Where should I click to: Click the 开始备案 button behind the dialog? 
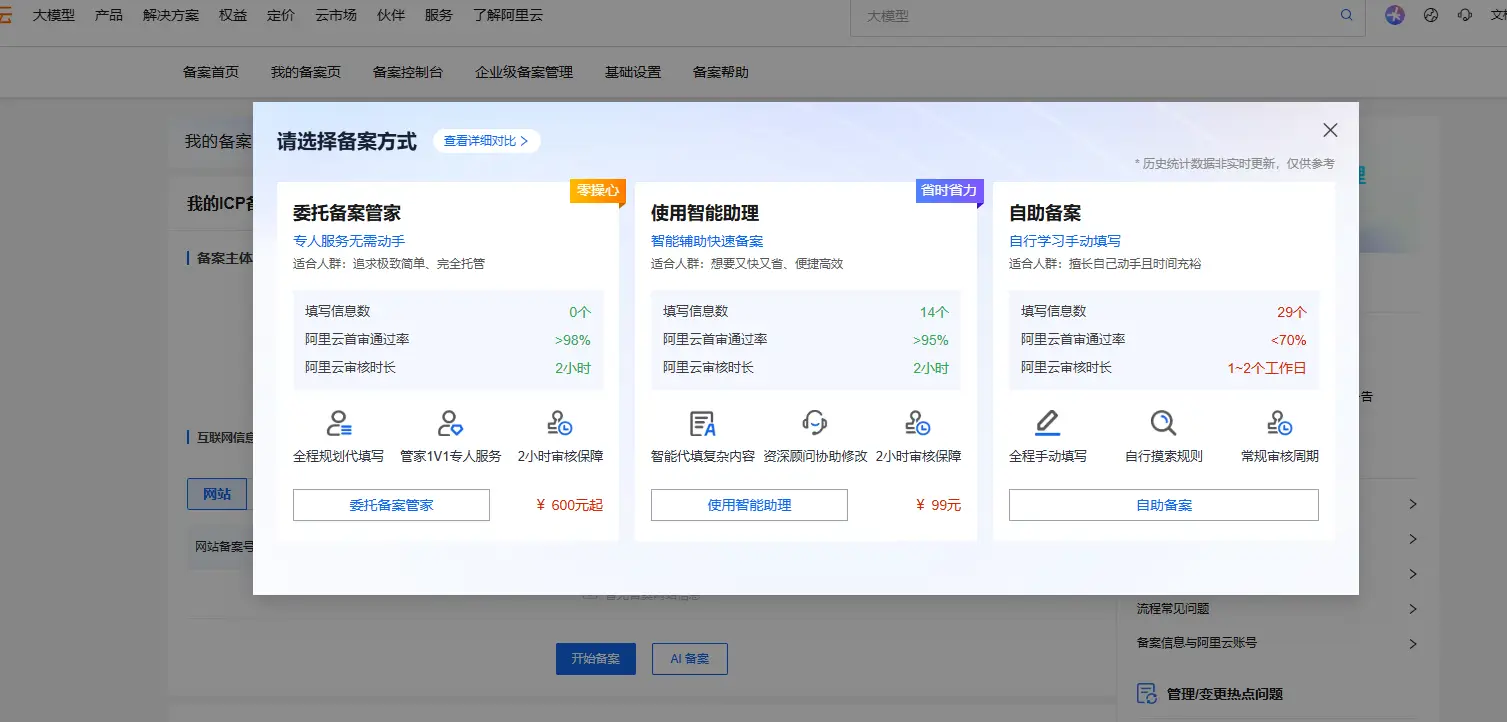tap(596, 659)
